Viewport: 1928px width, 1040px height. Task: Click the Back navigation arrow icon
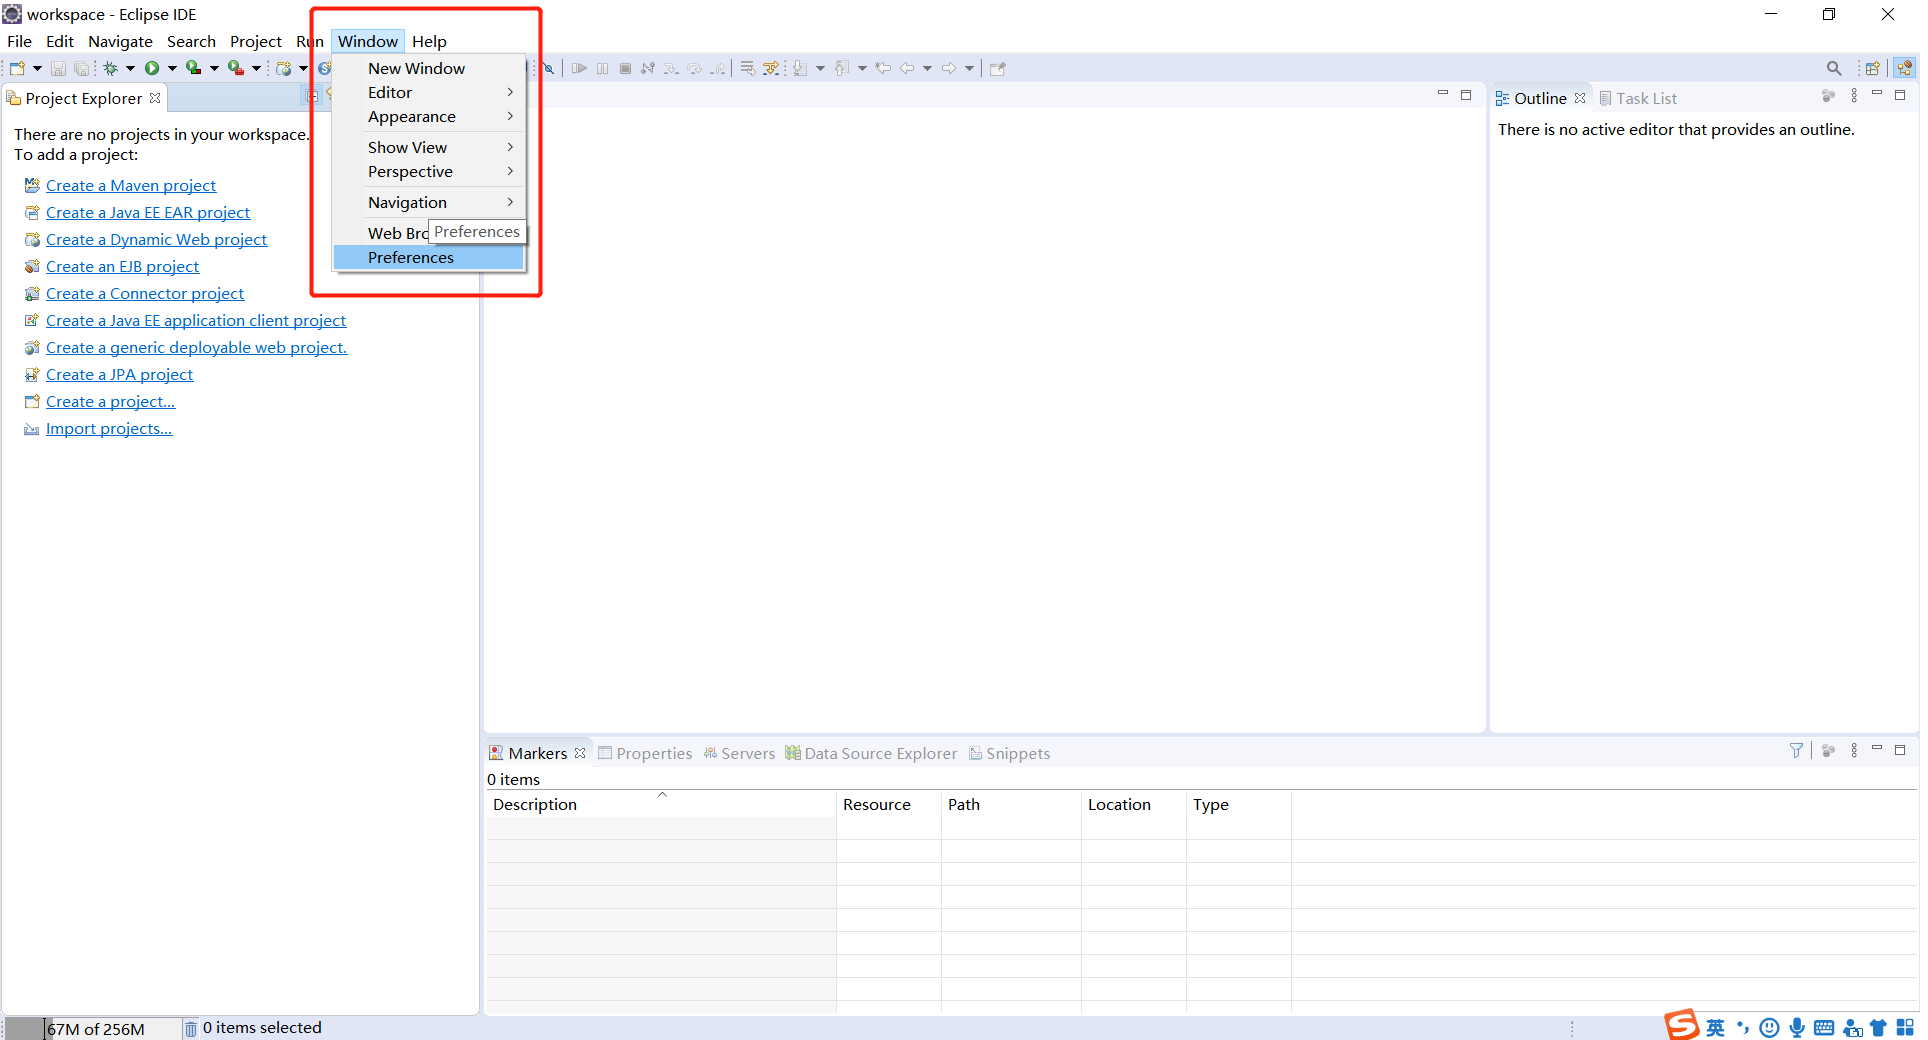pyautogui.click(x=907, y=68)
